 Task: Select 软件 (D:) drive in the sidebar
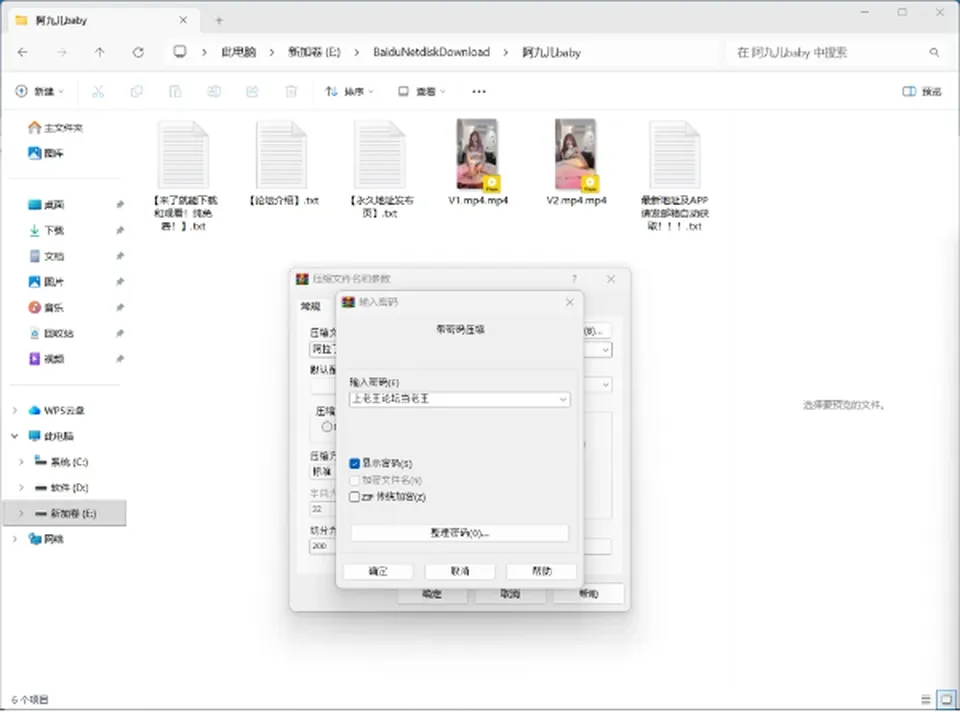(61, 487)
